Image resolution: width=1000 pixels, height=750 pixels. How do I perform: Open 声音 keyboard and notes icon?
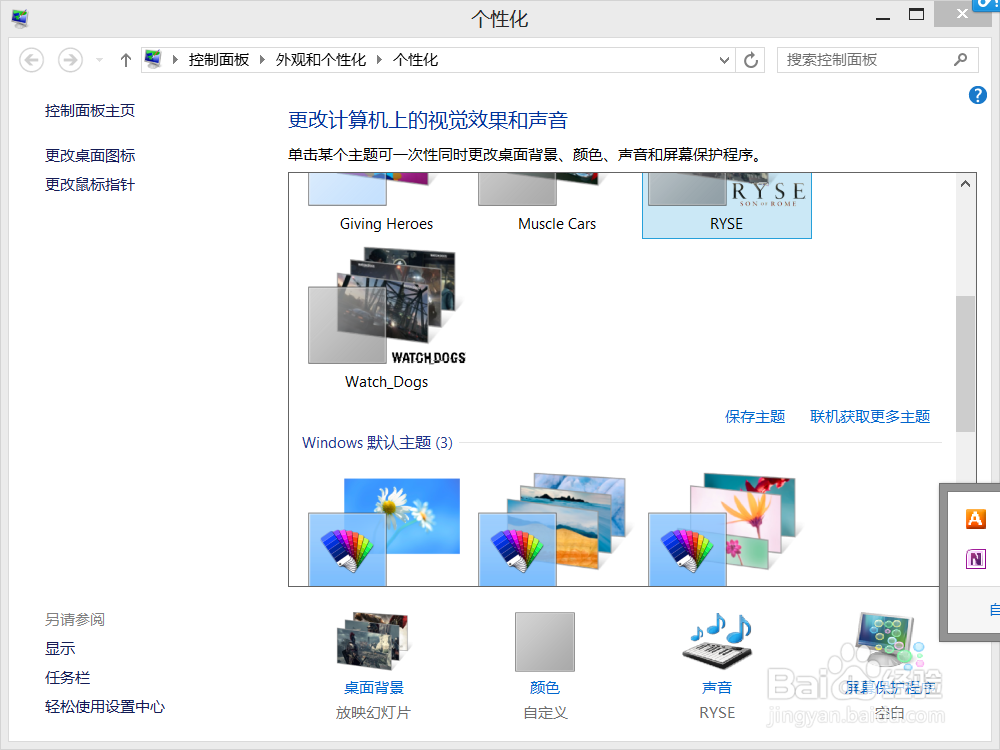tap(717, 642)
